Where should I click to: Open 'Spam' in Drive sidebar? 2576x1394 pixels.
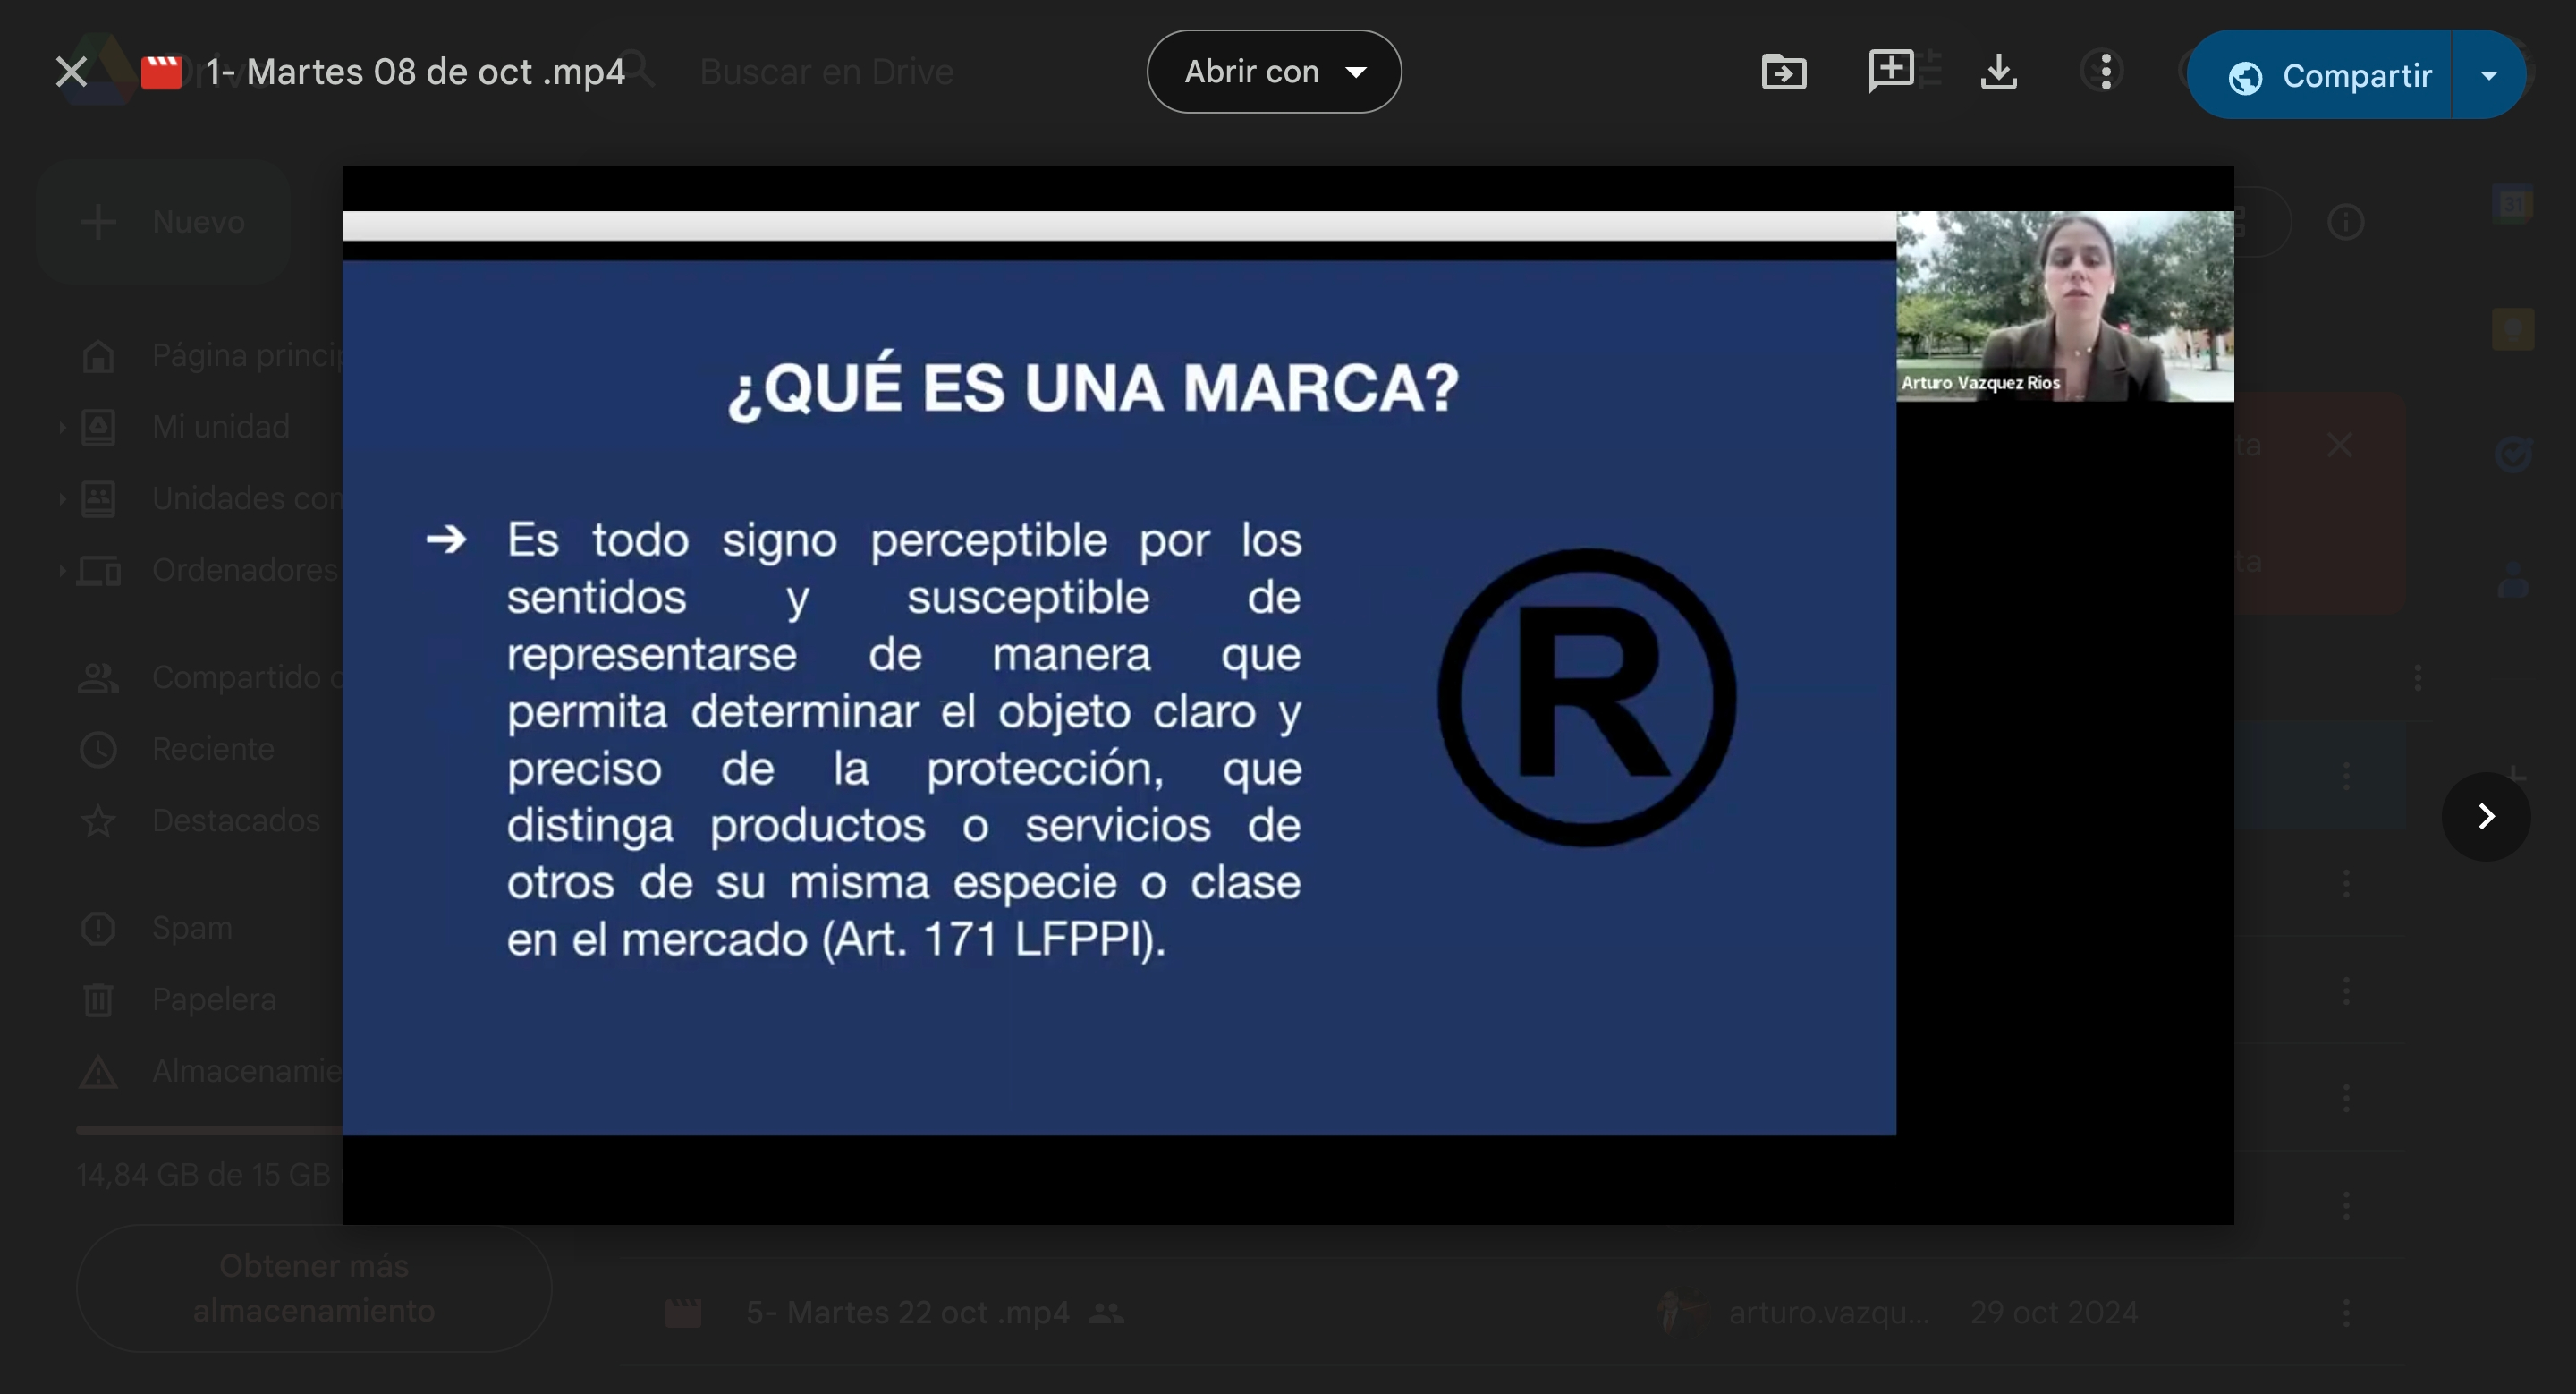tap(192, 928)
